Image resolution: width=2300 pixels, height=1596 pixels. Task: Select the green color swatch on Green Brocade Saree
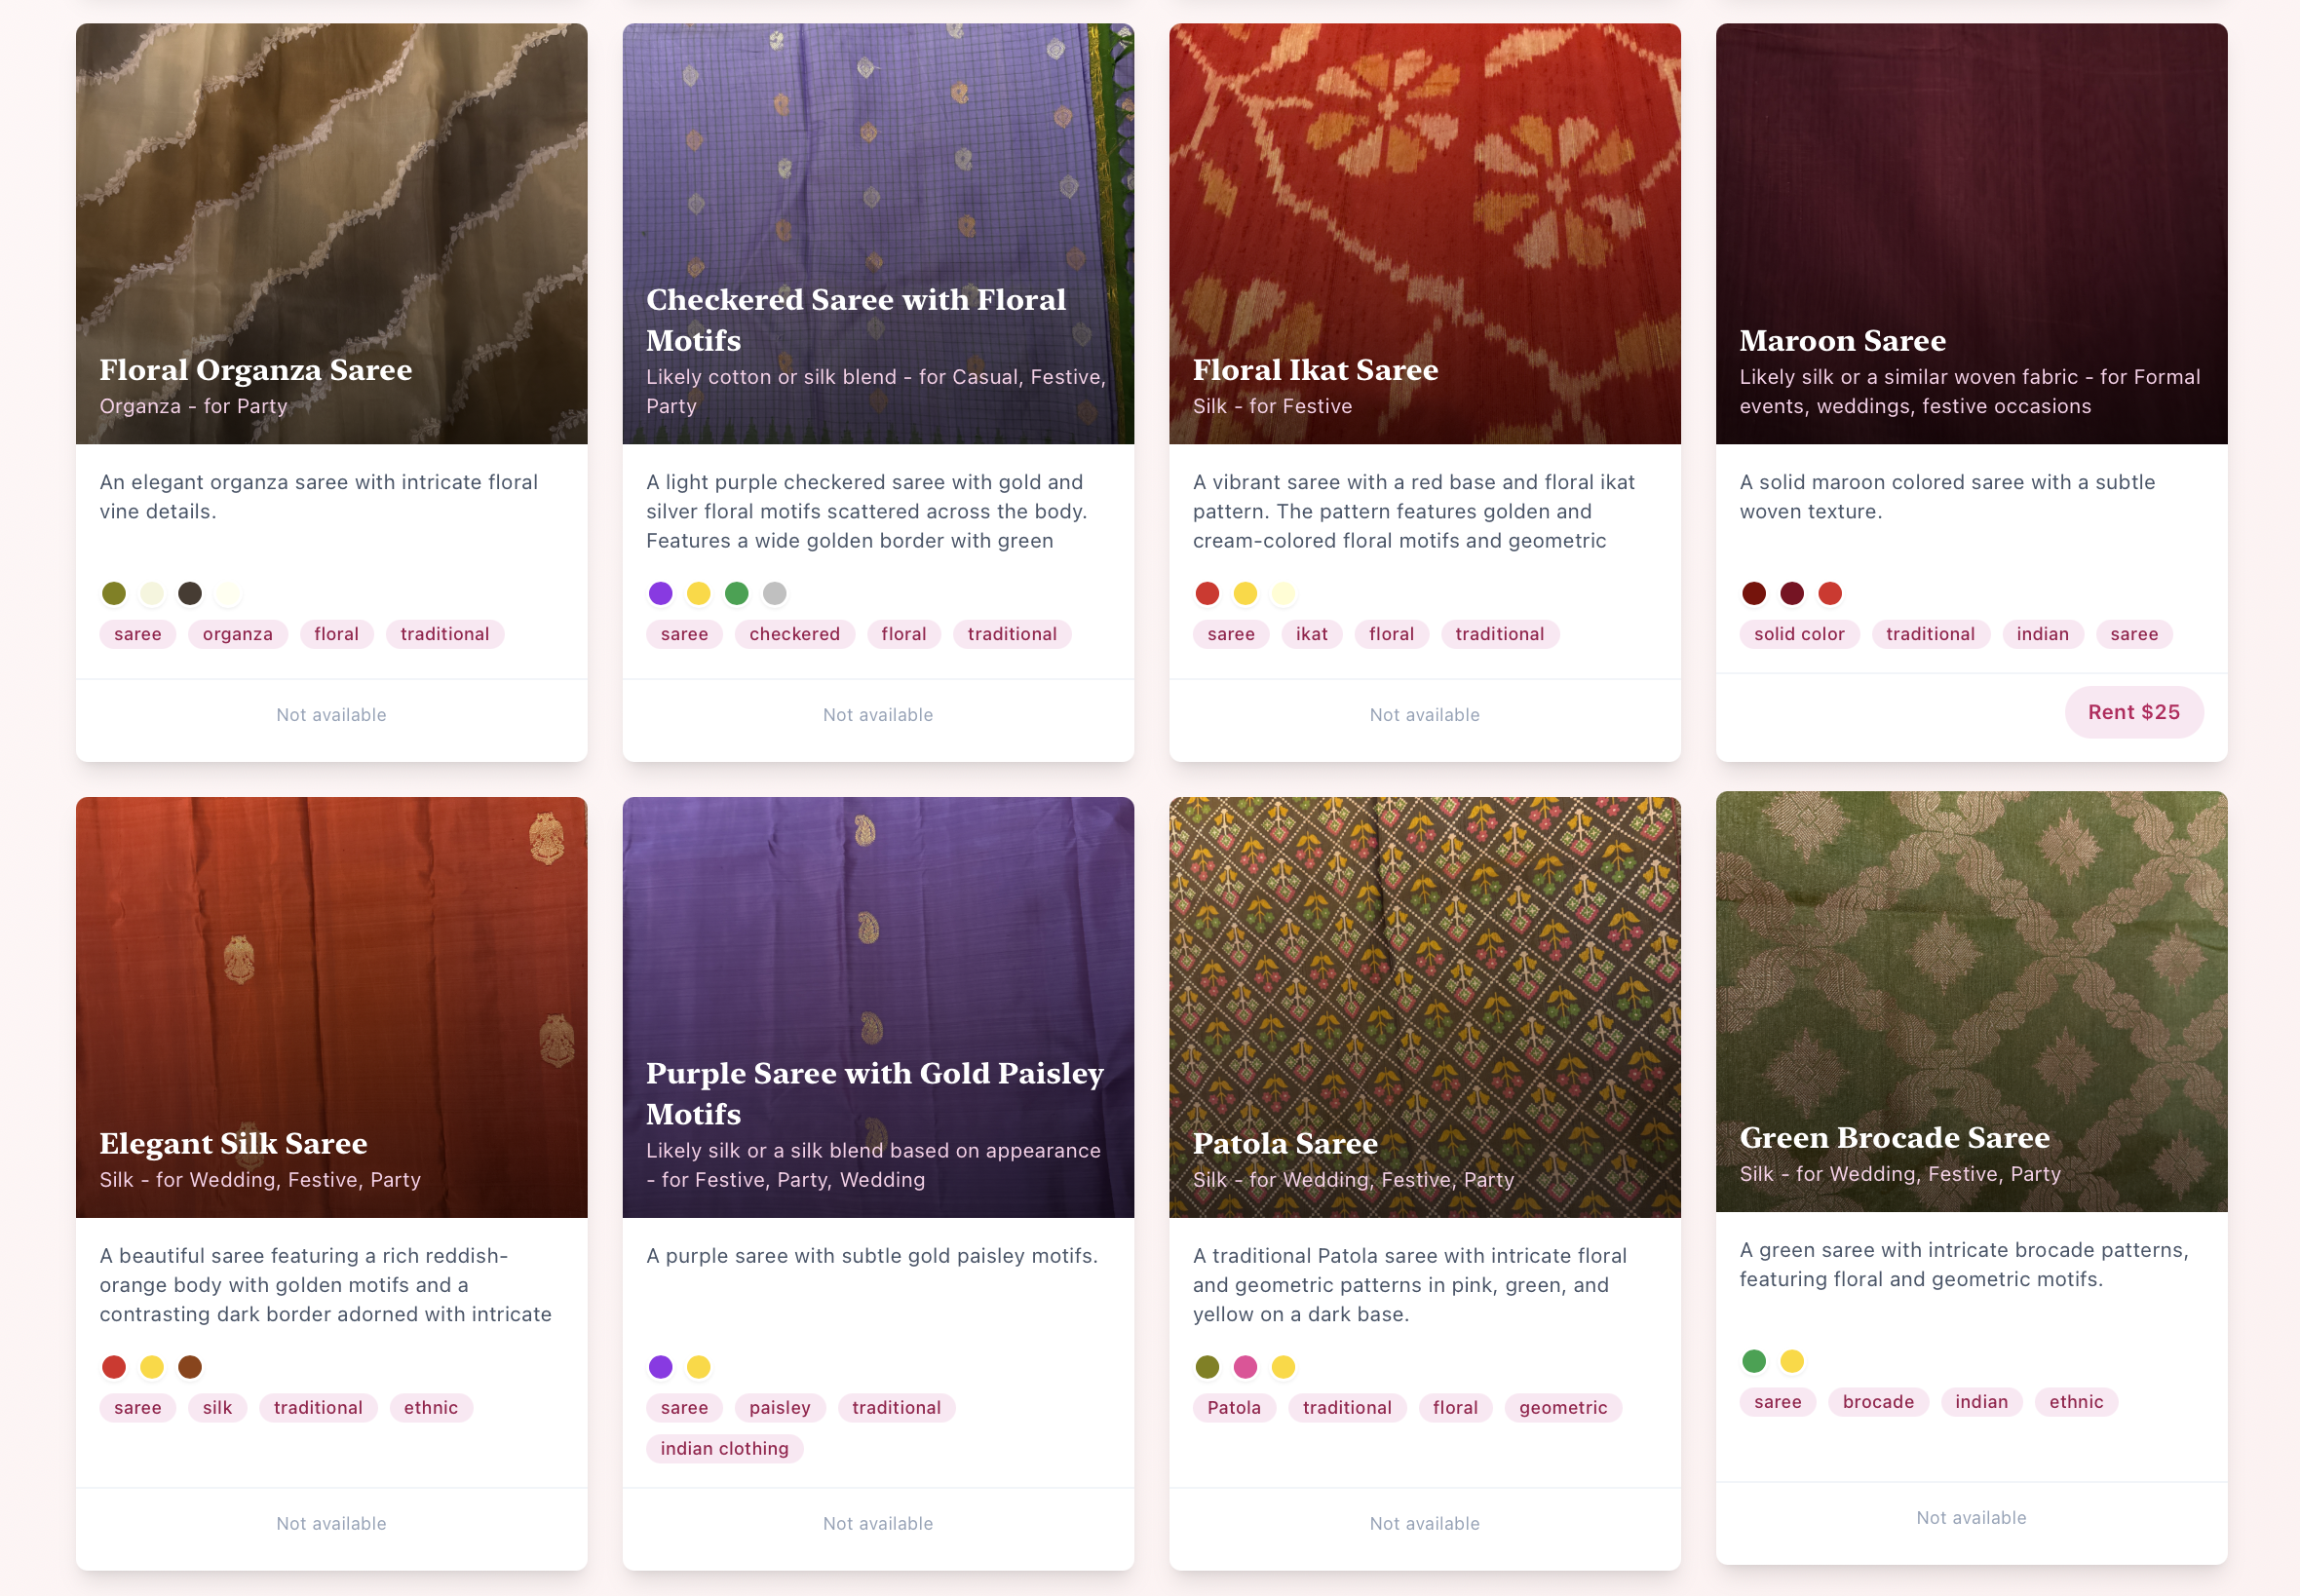[1754, 1360]
